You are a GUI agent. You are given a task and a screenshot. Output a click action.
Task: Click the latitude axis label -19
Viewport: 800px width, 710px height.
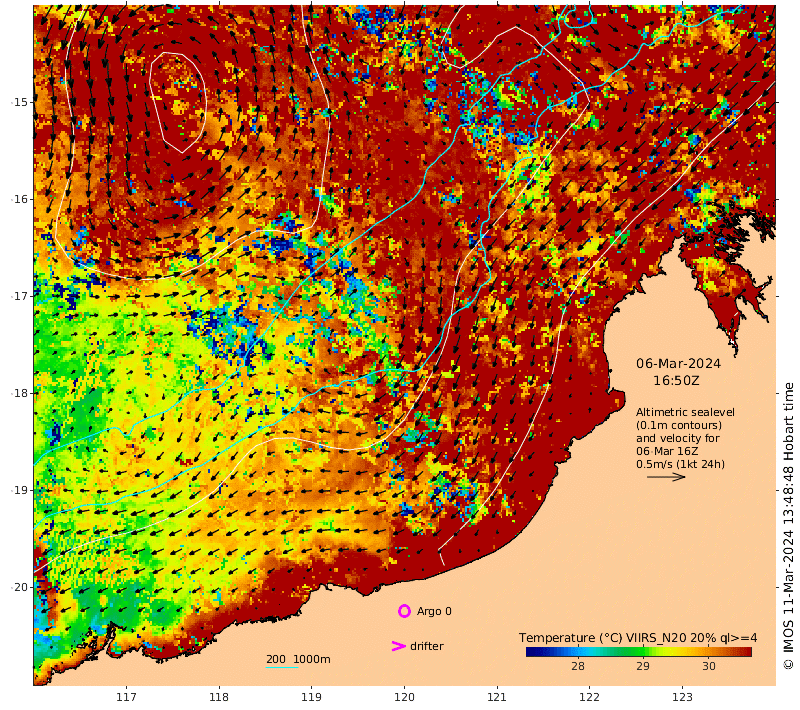pyautogui.click(x=19, y=490)
